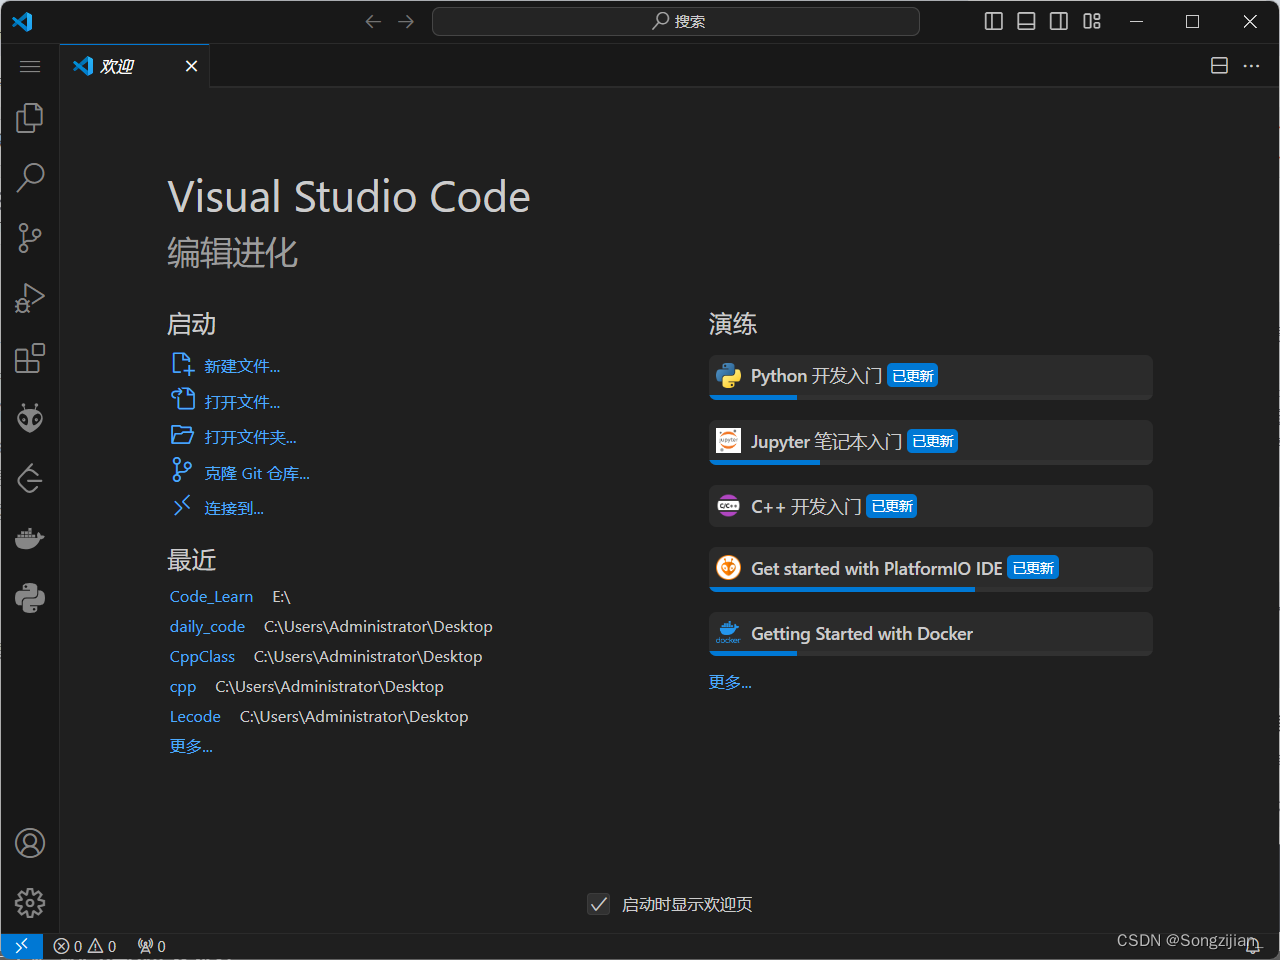Click the PlatformIO logo on the walkthrough card
1280x960 pixels.
(729, 568)
